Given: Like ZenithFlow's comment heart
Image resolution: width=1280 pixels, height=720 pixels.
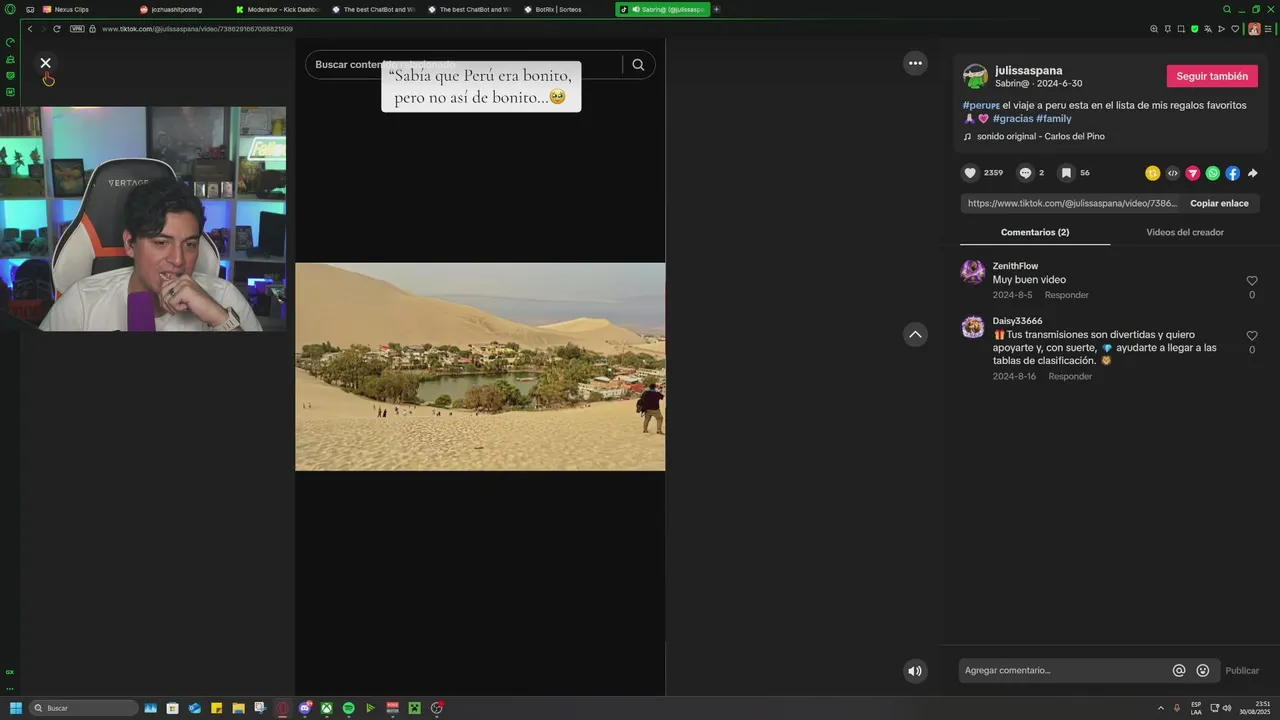Looking at the screenshot, I should coord(1252,281).
